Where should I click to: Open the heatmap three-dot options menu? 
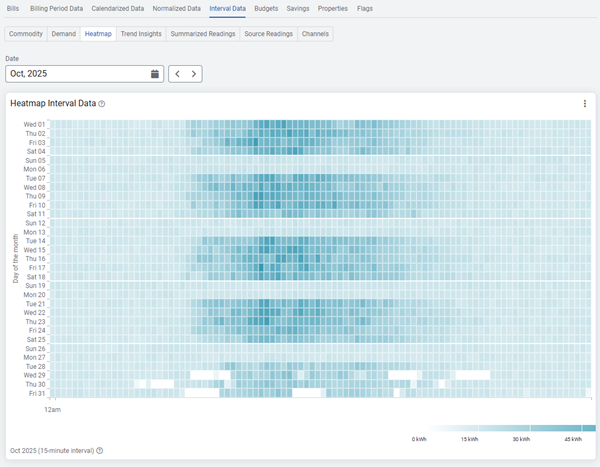click(585, 104)
